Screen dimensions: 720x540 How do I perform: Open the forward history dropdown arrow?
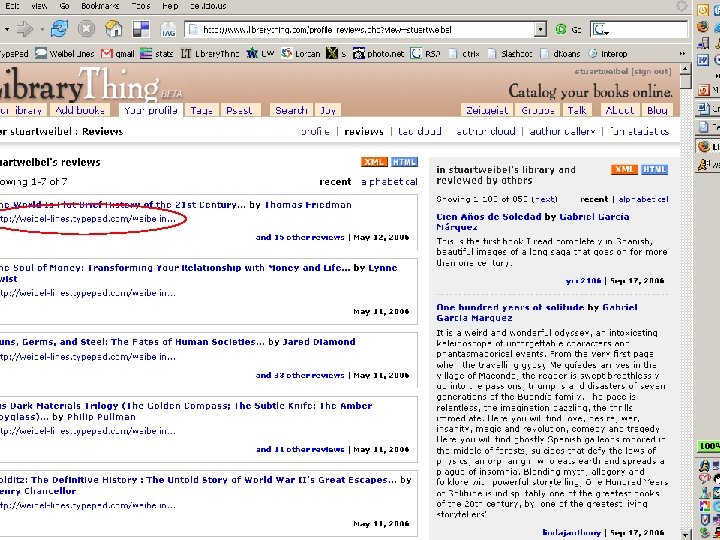point(42,30)
